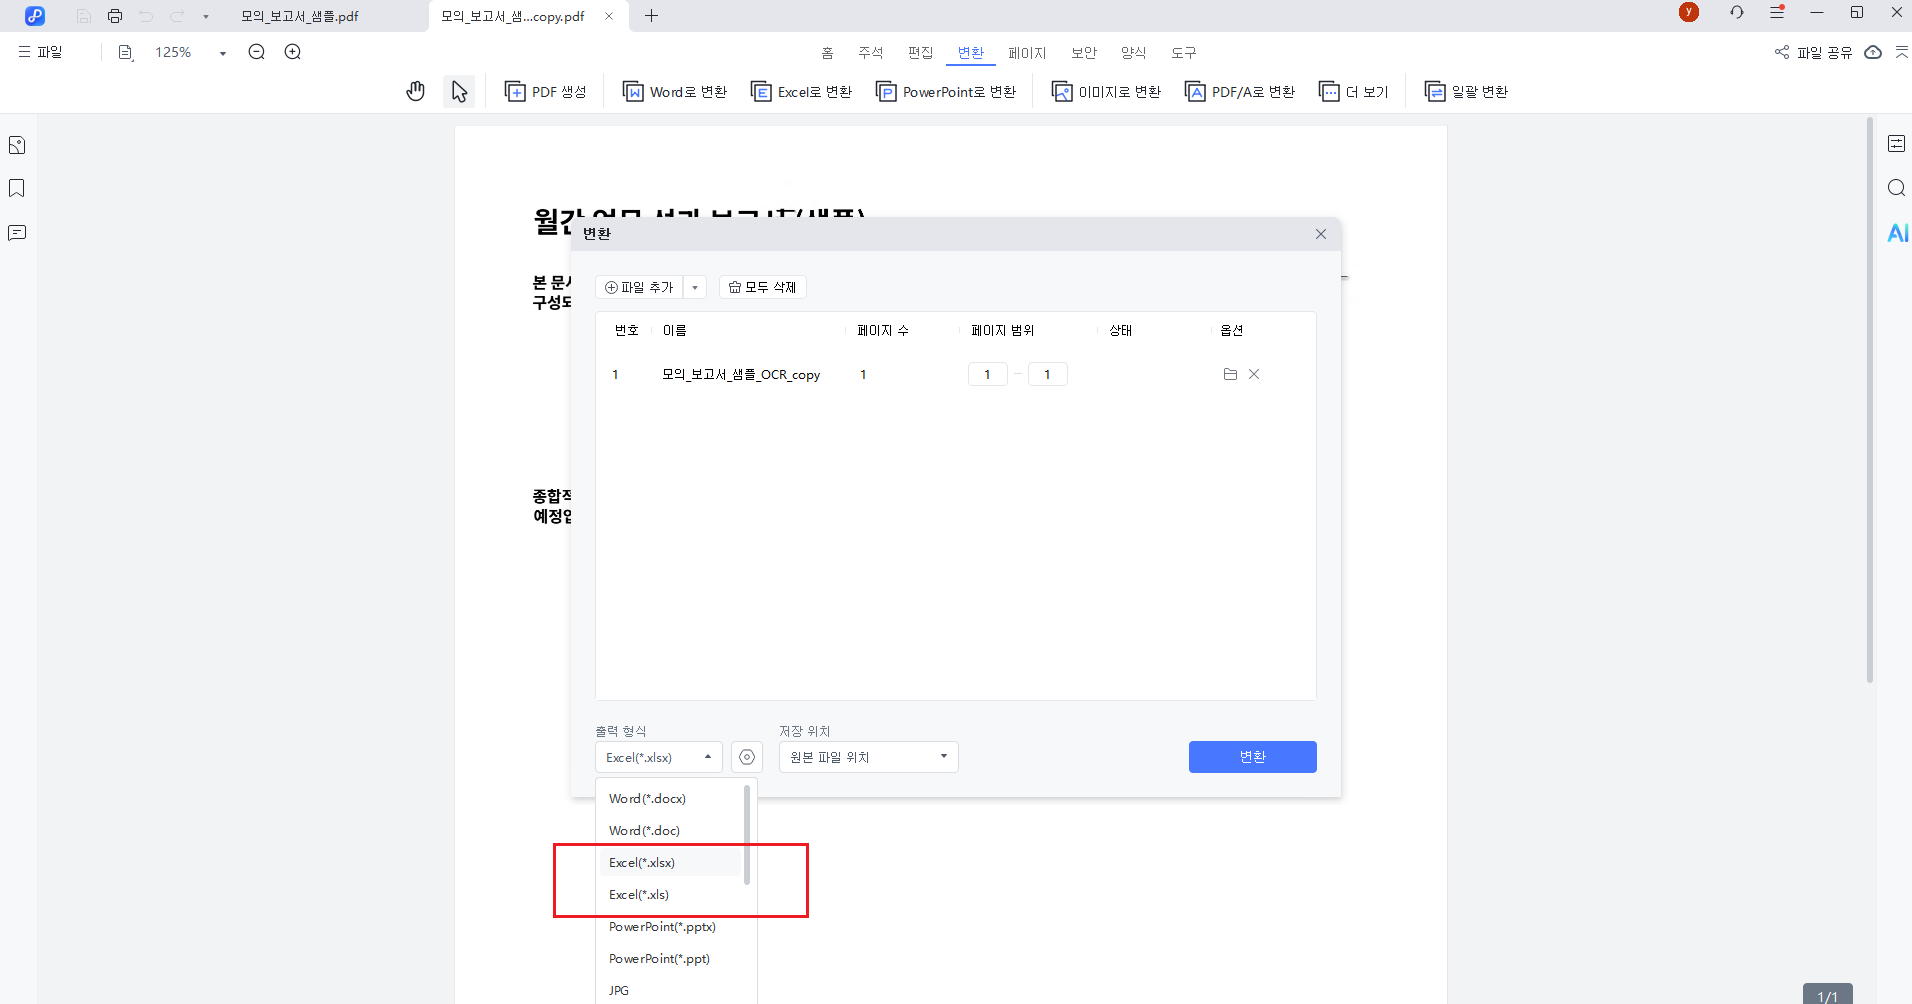Screen dimensions: 1912x1004
Task: Expand the 파일 추가 dropdown arrow
Action: point(695,287)
